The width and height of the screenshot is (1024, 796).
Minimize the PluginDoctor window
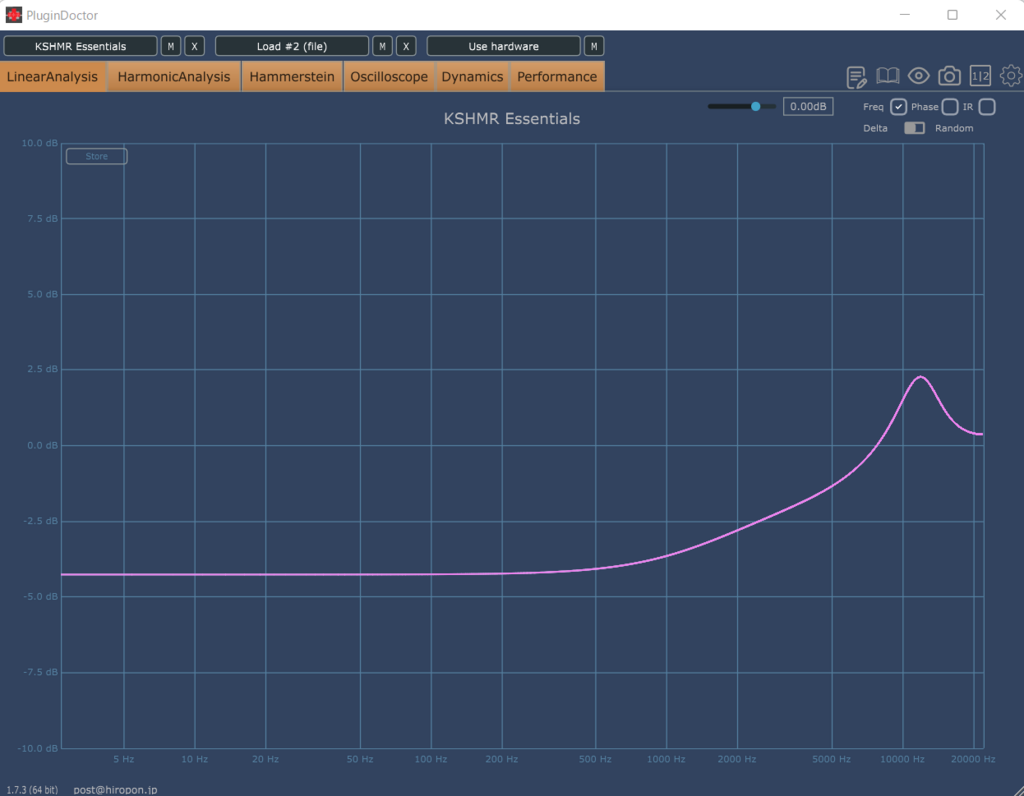(904, 15)
